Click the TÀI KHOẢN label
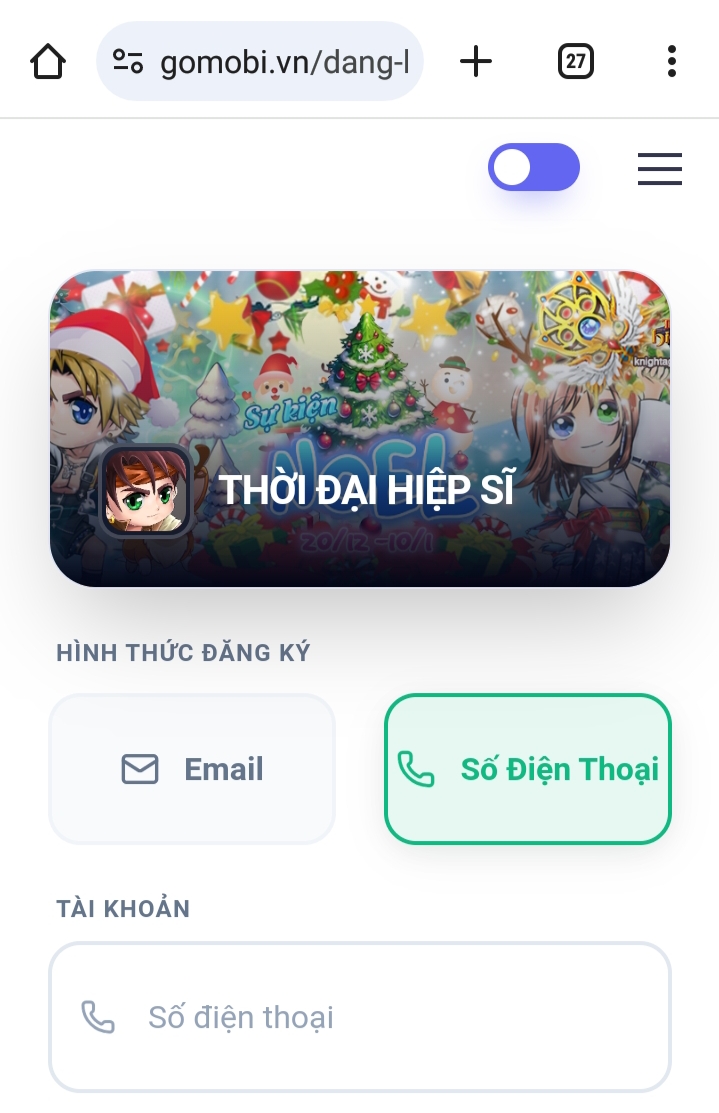Viewport: 719px width, 1113px height. [x=123, y=909]
